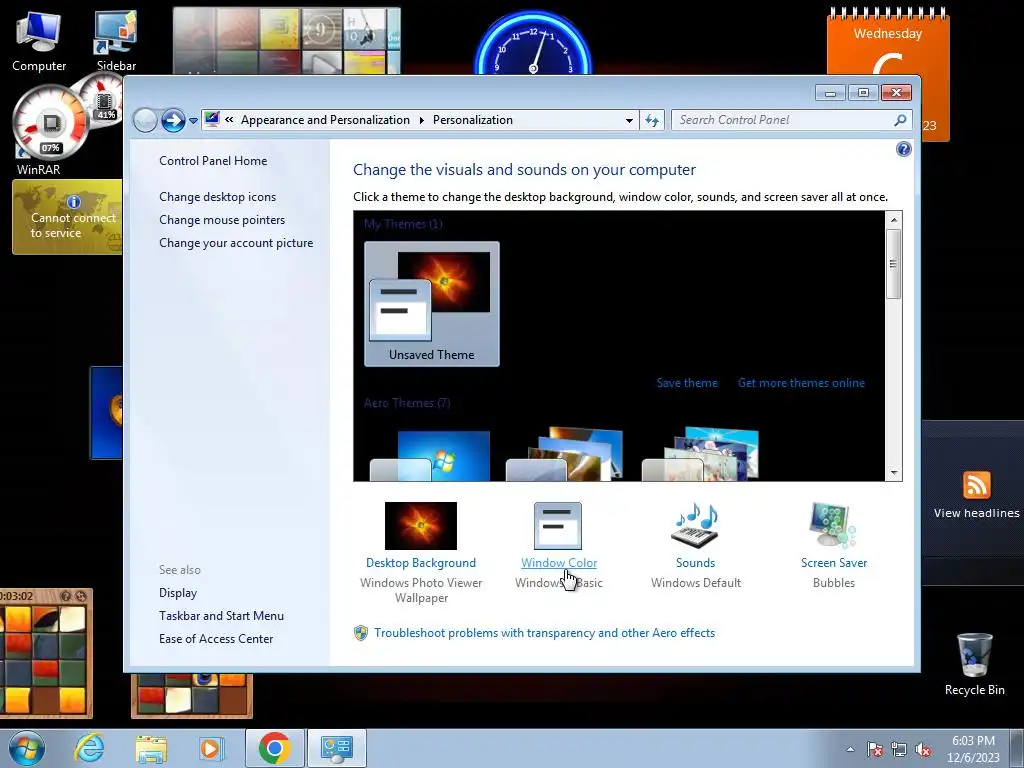
Task: Open Ease of Access Center link
Action: (216, 639)
